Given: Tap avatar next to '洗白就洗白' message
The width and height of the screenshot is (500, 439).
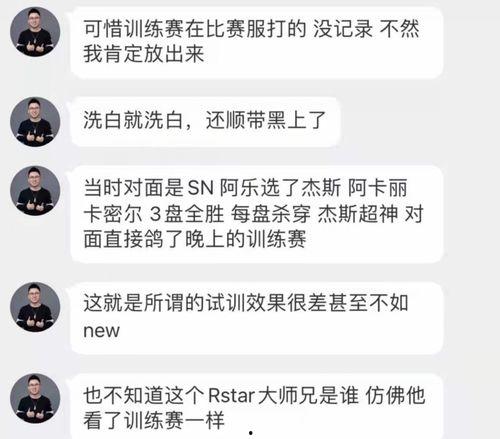Looking at the screenshot, I should tap(35, 122).
